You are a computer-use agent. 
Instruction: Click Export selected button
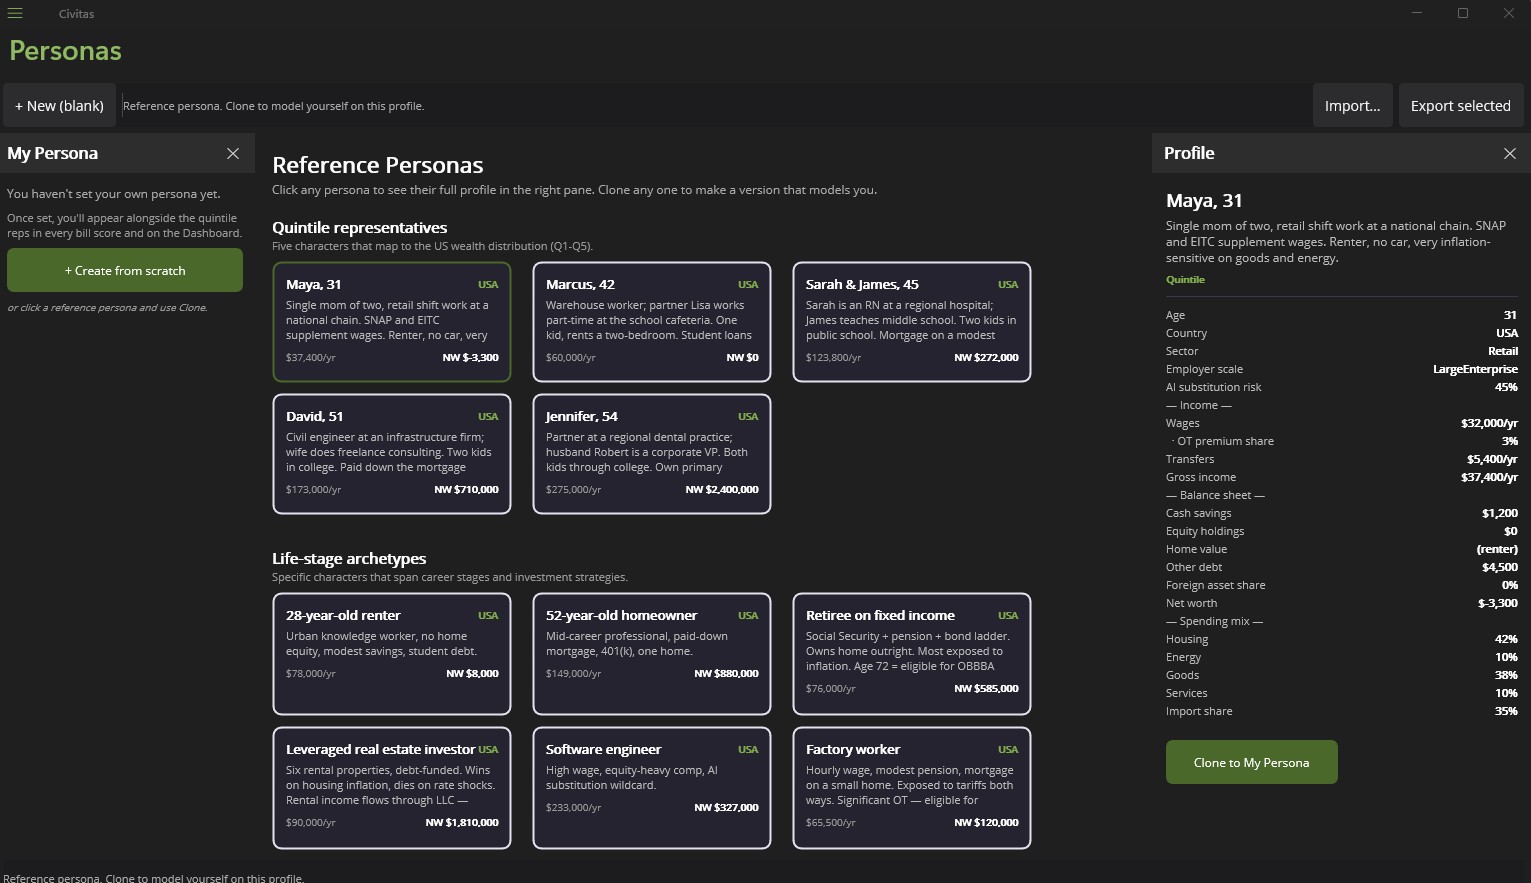click(1460, 105)
